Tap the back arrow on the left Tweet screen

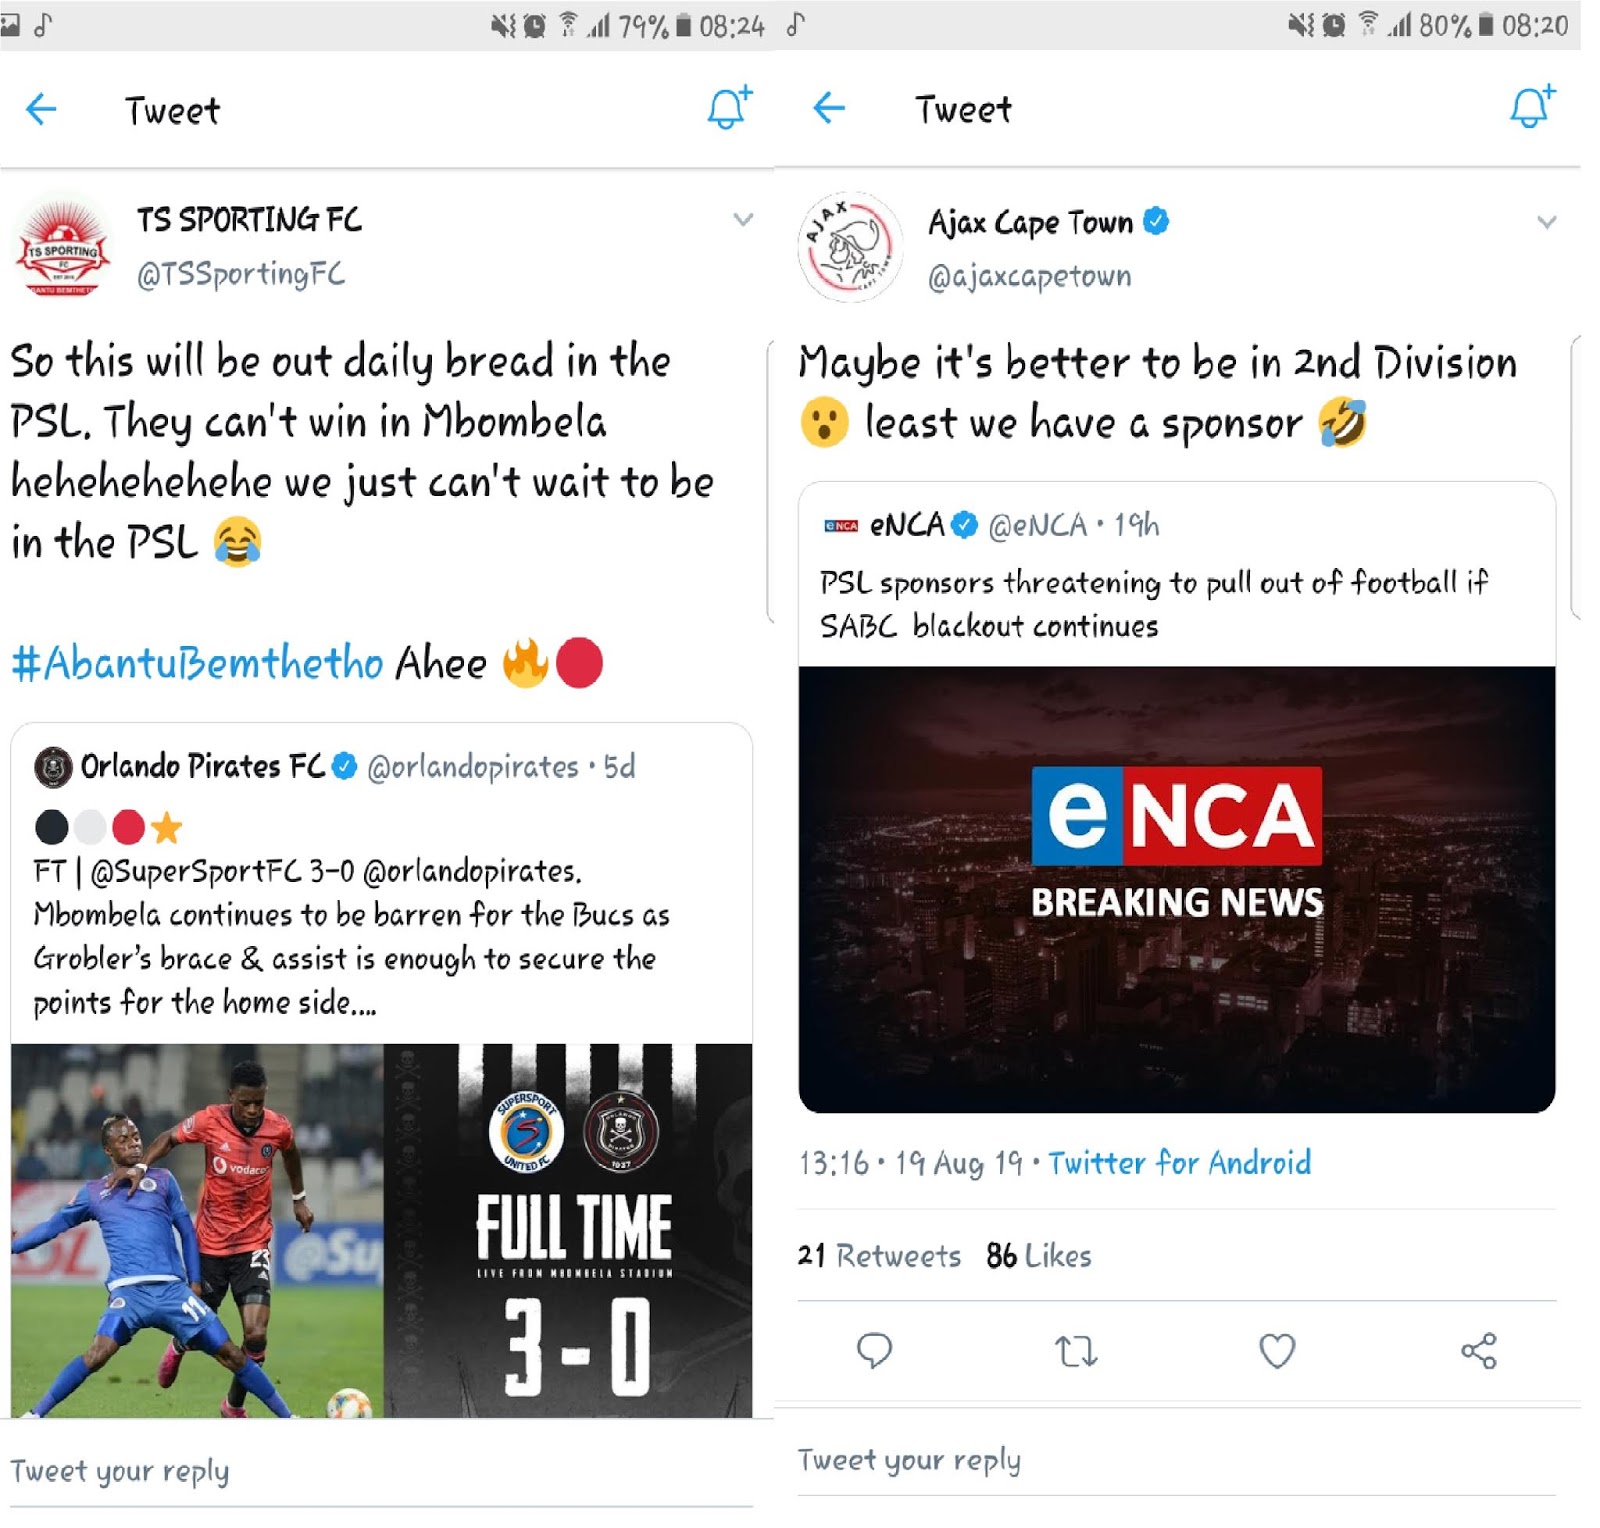tap(40, 110)
